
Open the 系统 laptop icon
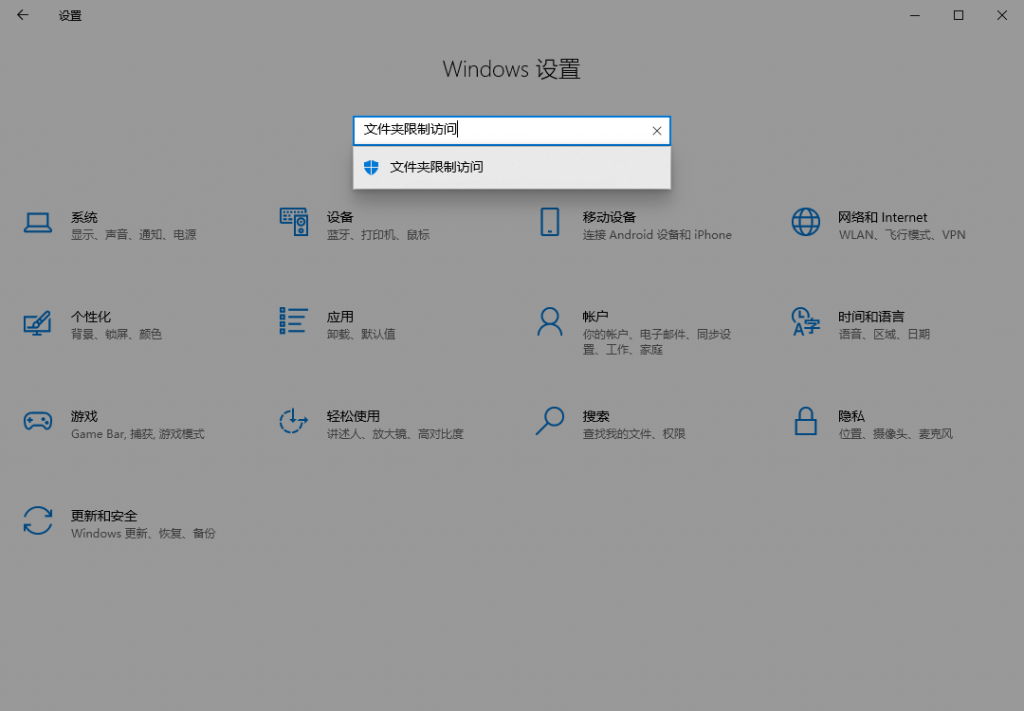coord(38,223)
